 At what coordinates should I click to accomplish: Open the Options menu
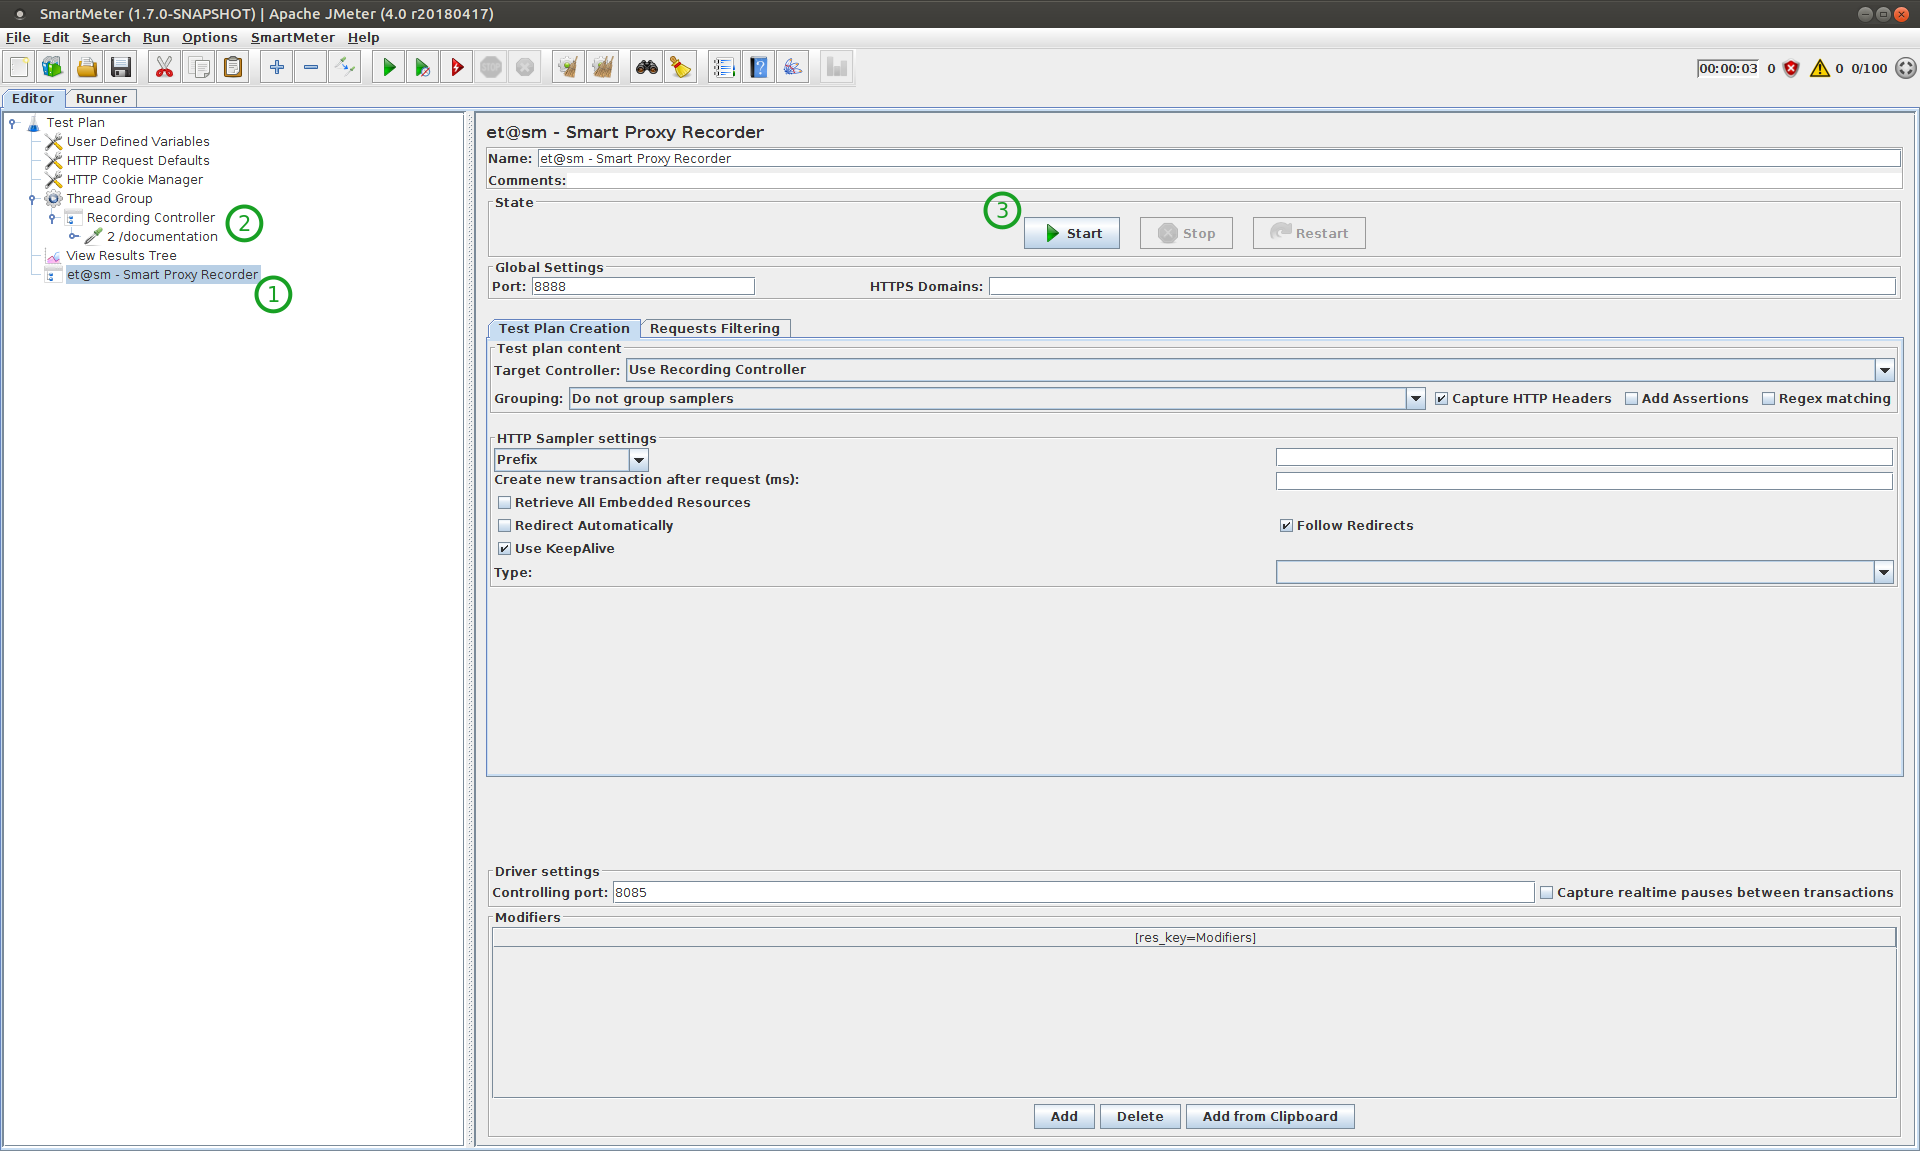pyautogui.click(x=210, y=38)
